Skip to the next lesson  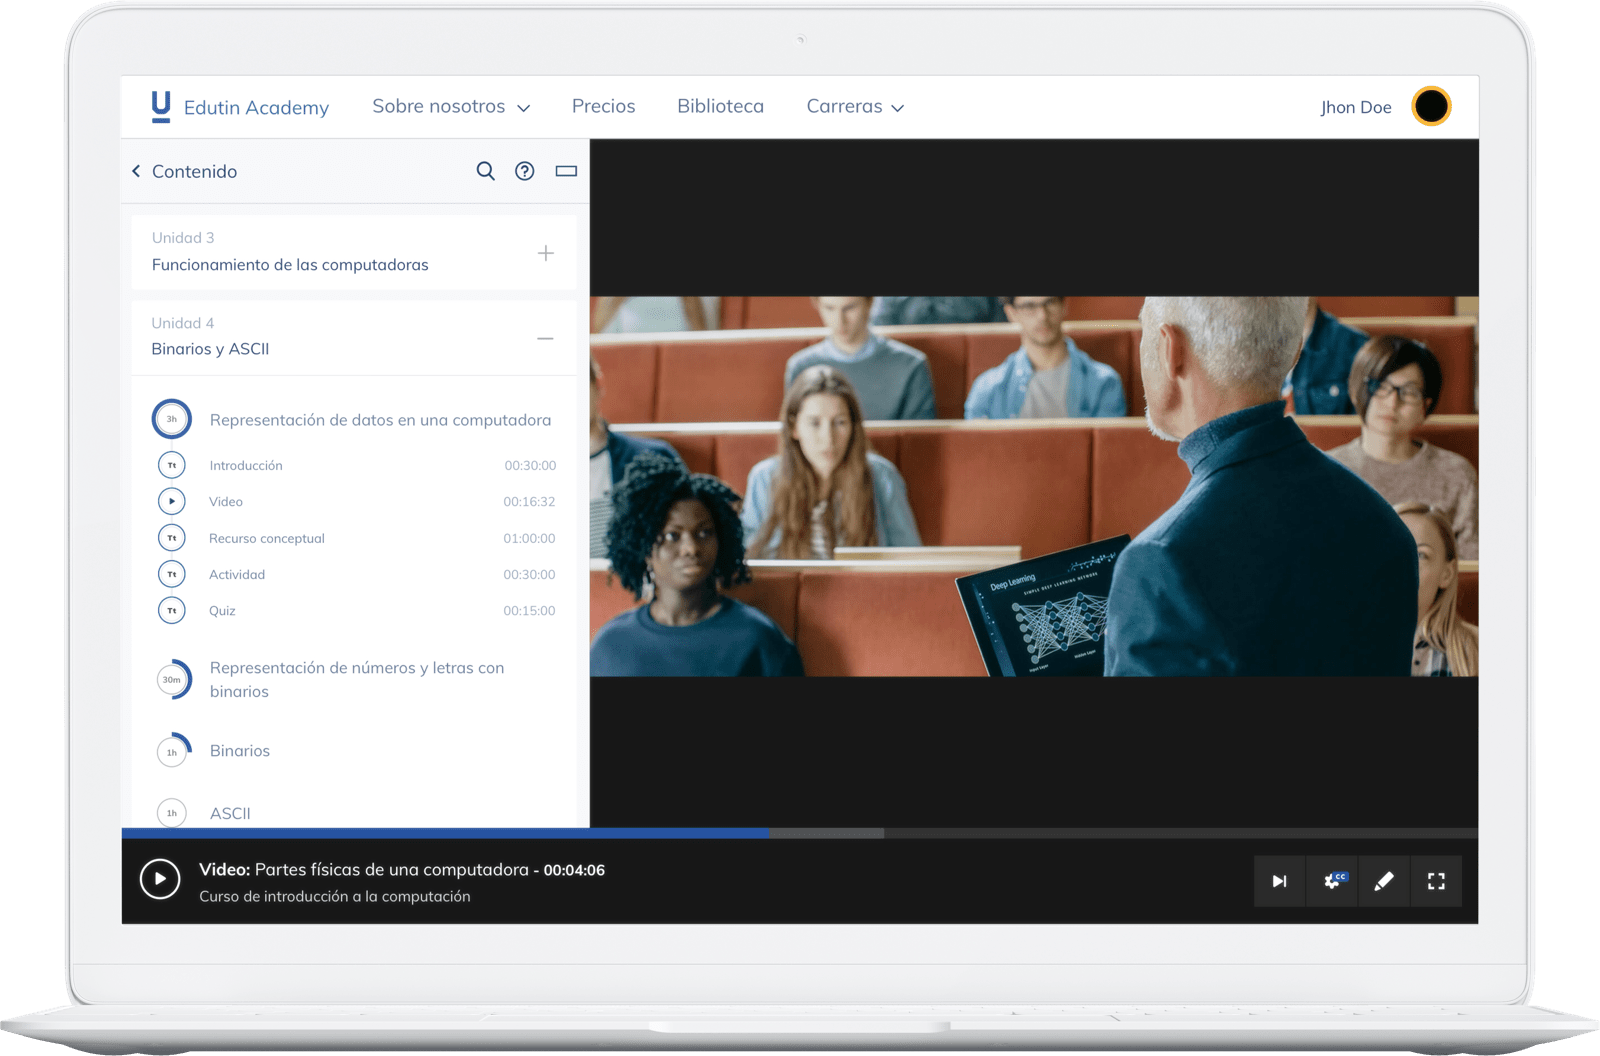[x=1280, y=881]
